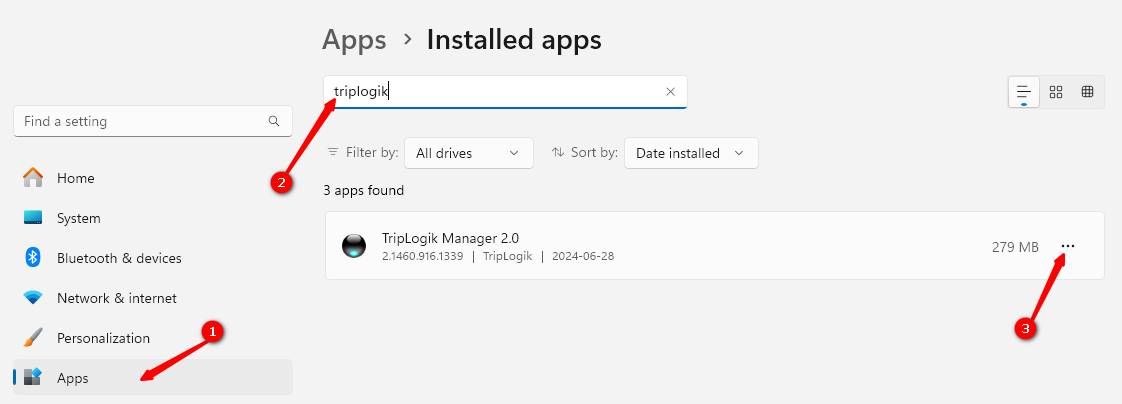Click the installed apps search field
The image size is (1122, 404).
pos(505,92)
